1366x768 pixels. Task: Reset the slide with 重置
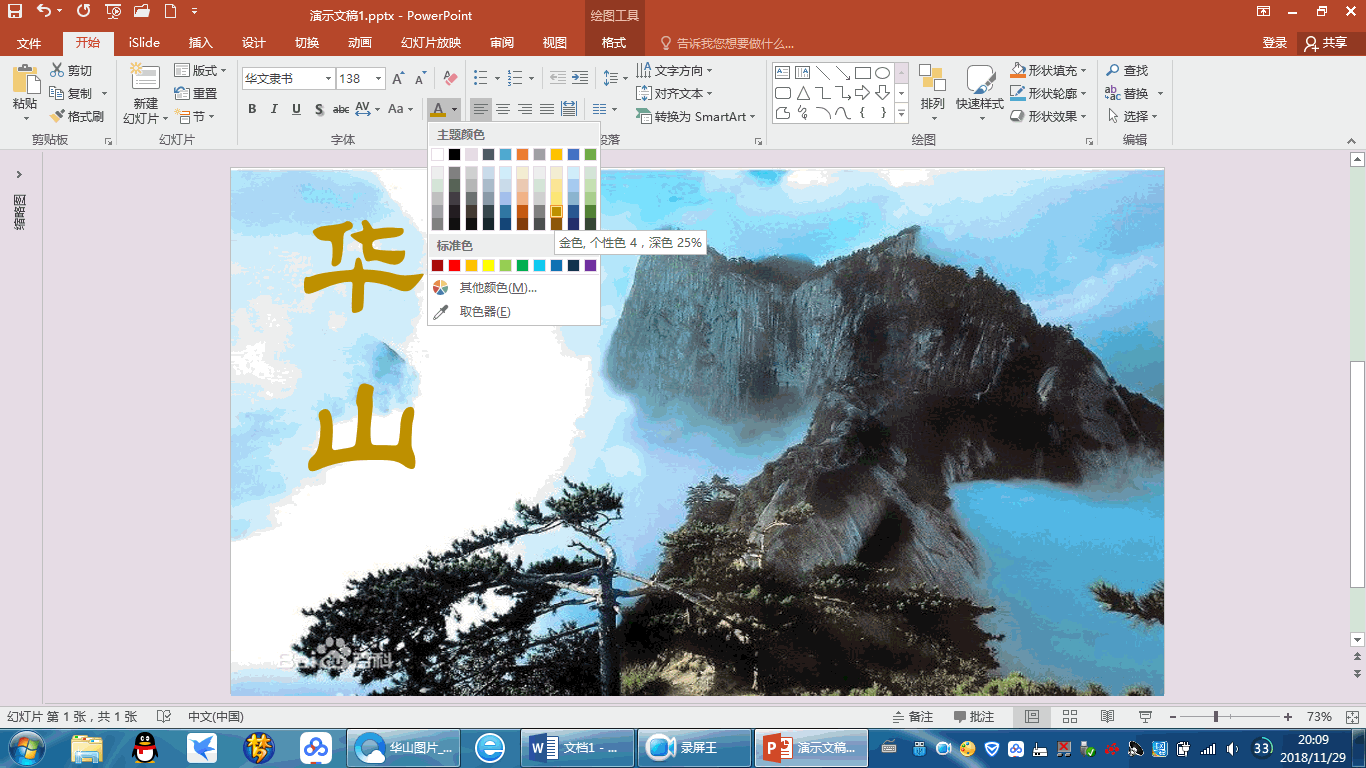[196, 93]
